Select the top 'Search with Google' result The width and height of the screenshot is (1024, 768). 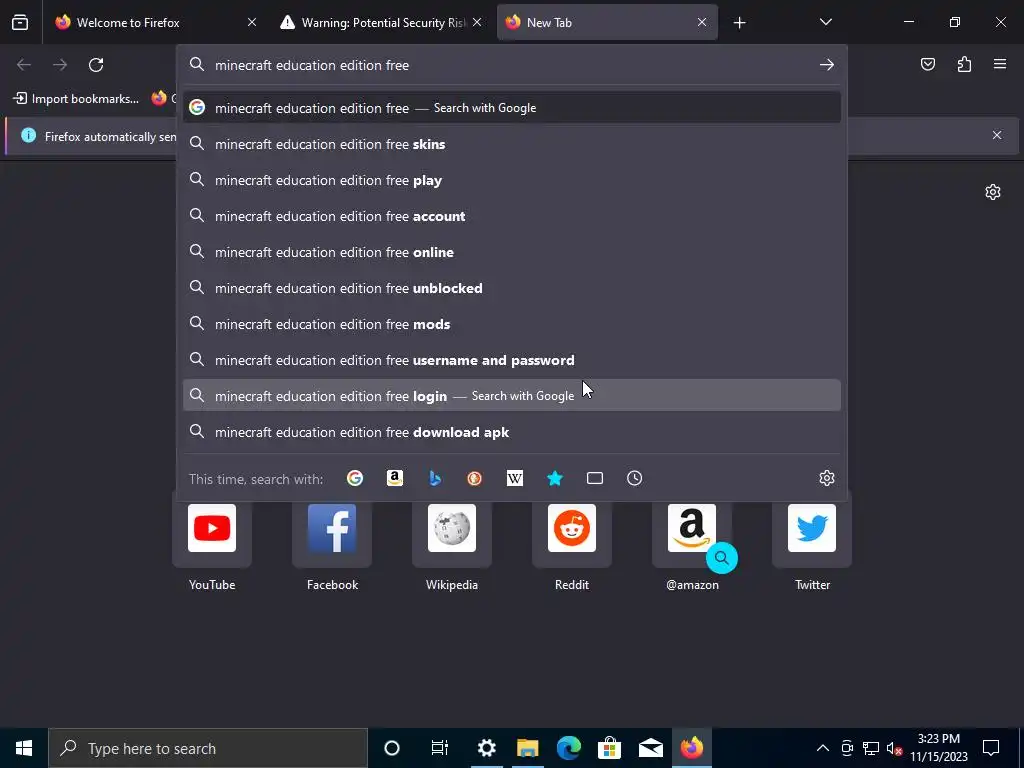pyautogui.click(x=512, y=107)
